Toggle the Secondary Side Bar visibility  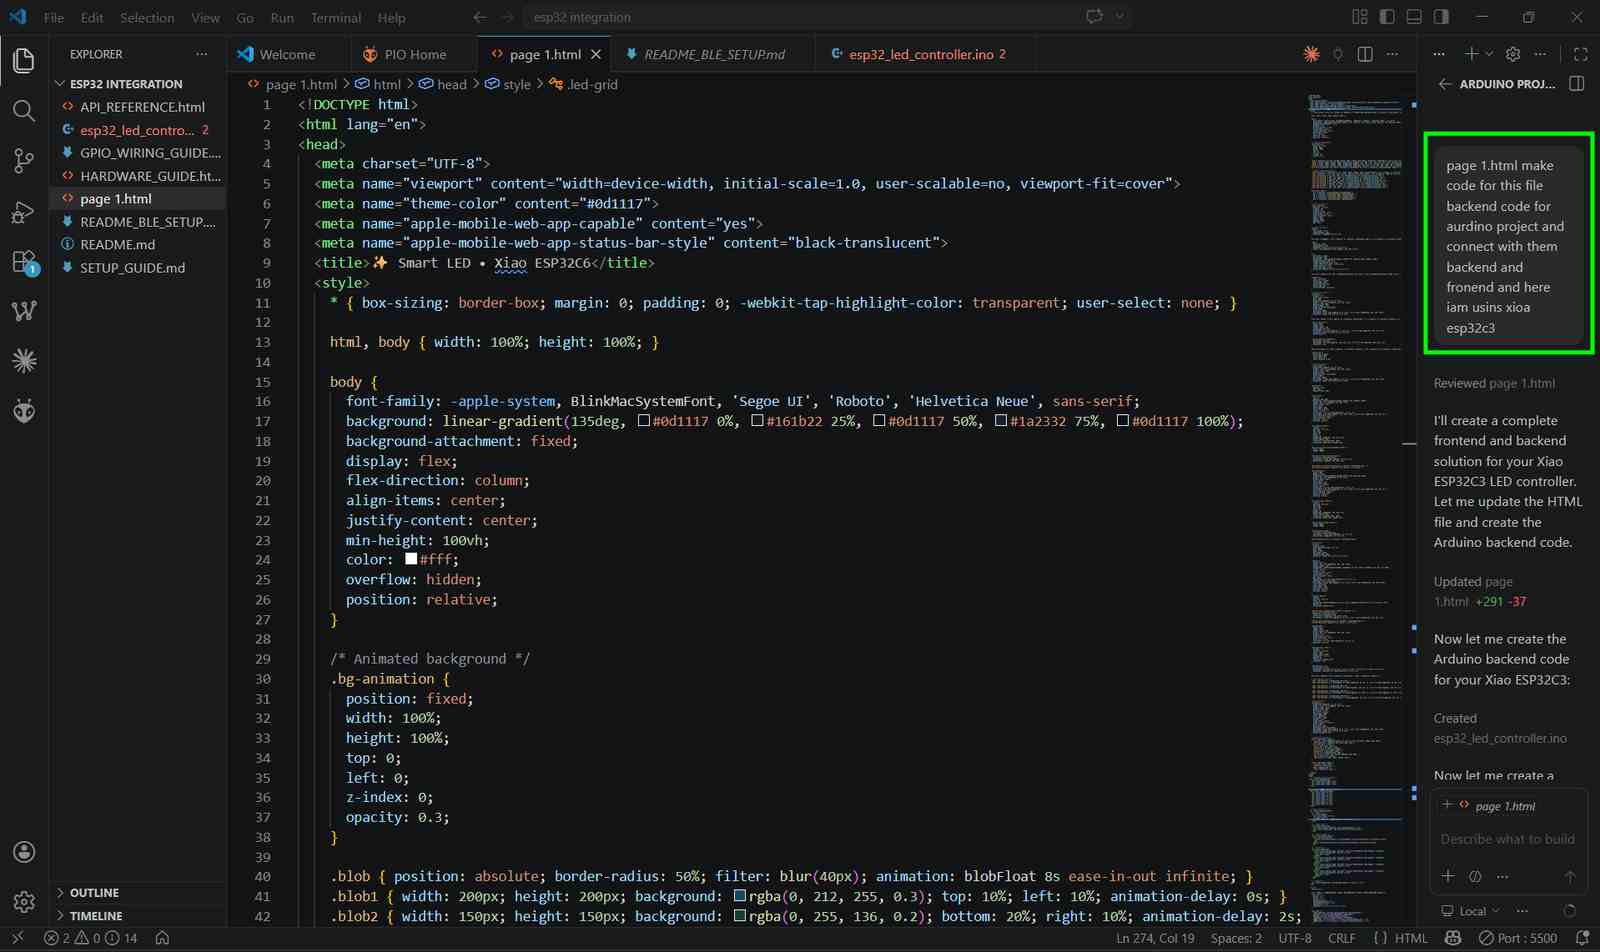(x=1441, y=17)
